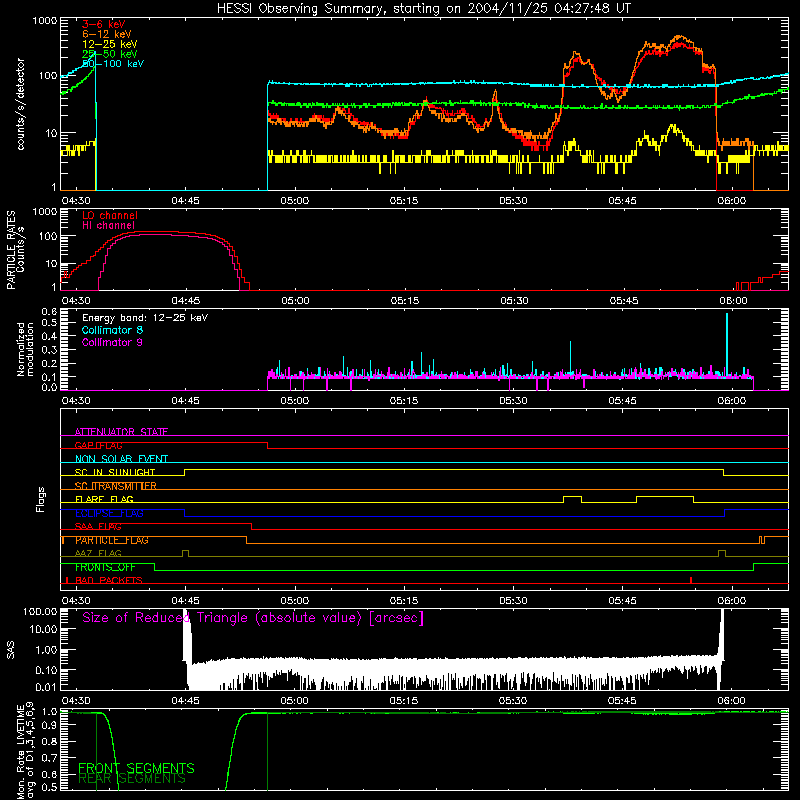The height and width of the screenshot is (800, 800).
Task: Click the Mon. Rate LIVETIME axis label
Action: tap(26, 752)
